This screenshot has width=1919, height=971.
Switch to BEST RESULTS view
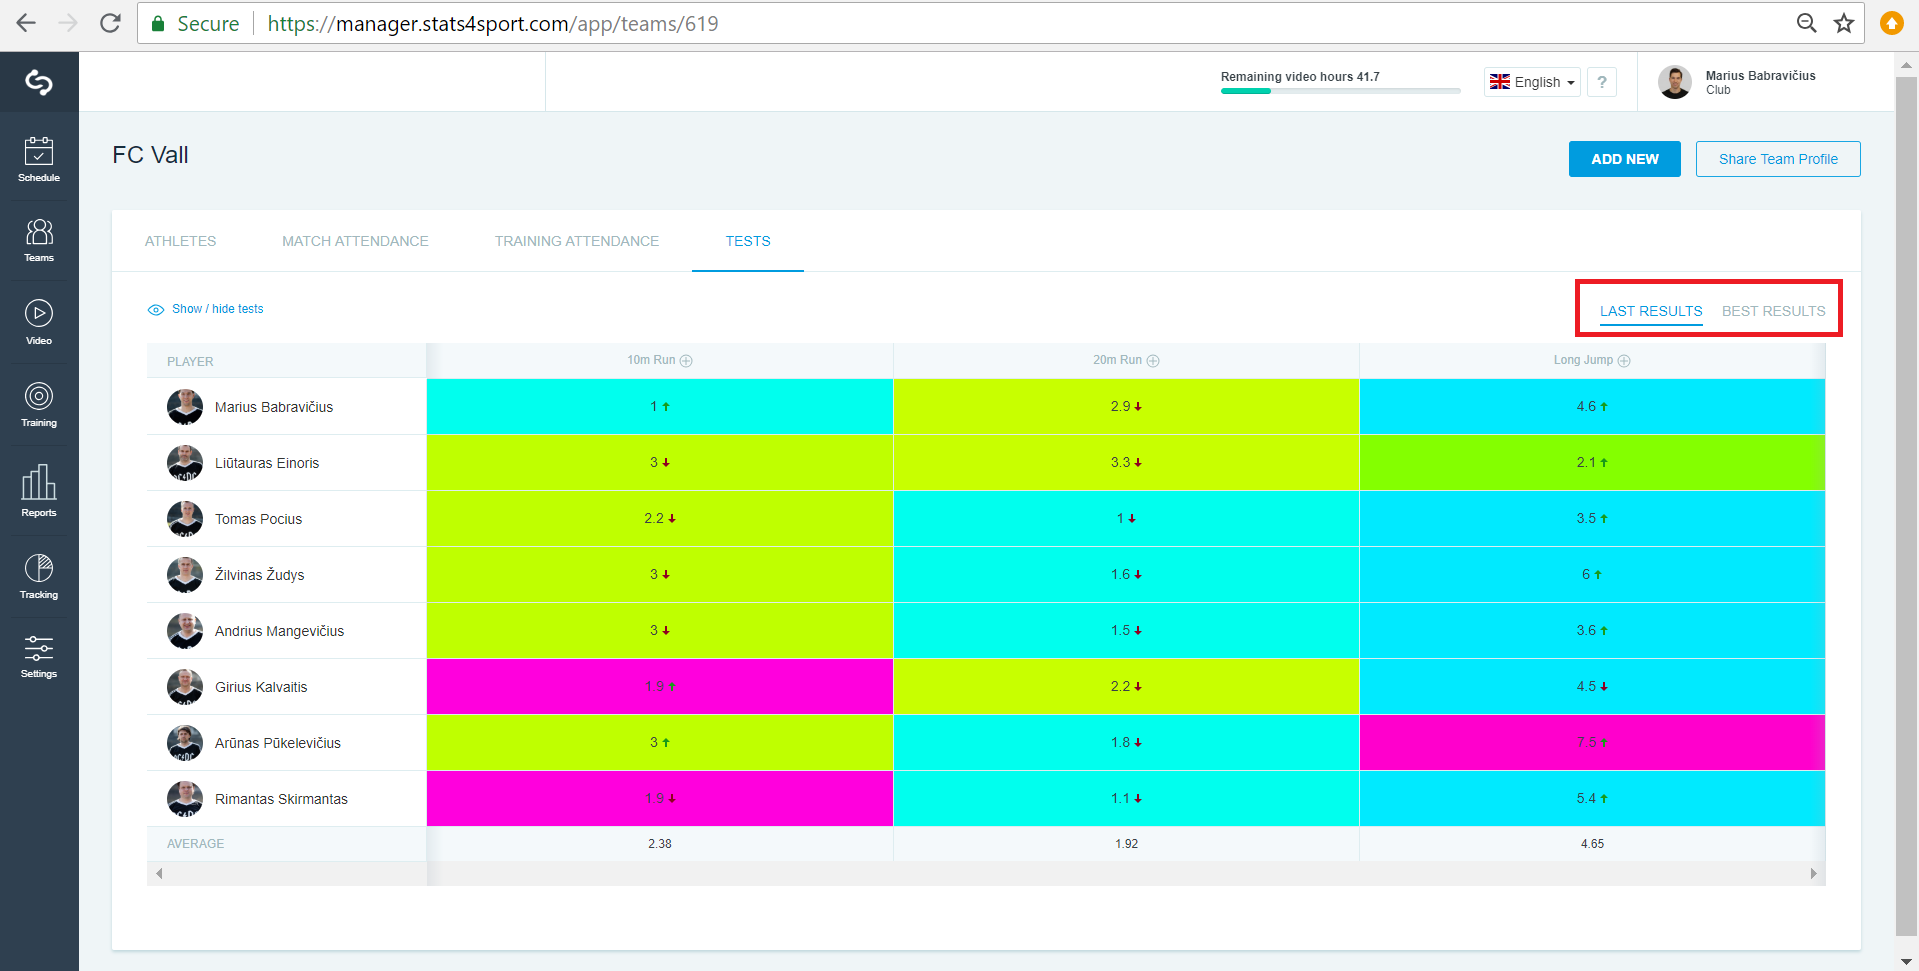tap(1773, 311)
